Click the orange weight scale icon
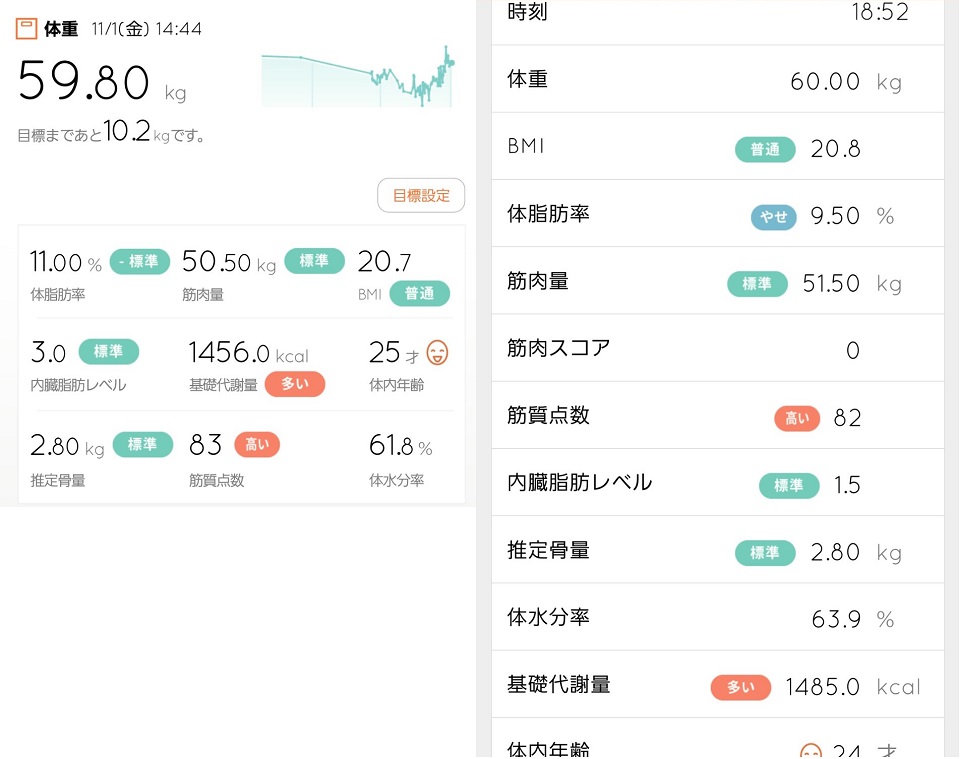Screen dimensions: 960x759 click(x=26, y=29)
